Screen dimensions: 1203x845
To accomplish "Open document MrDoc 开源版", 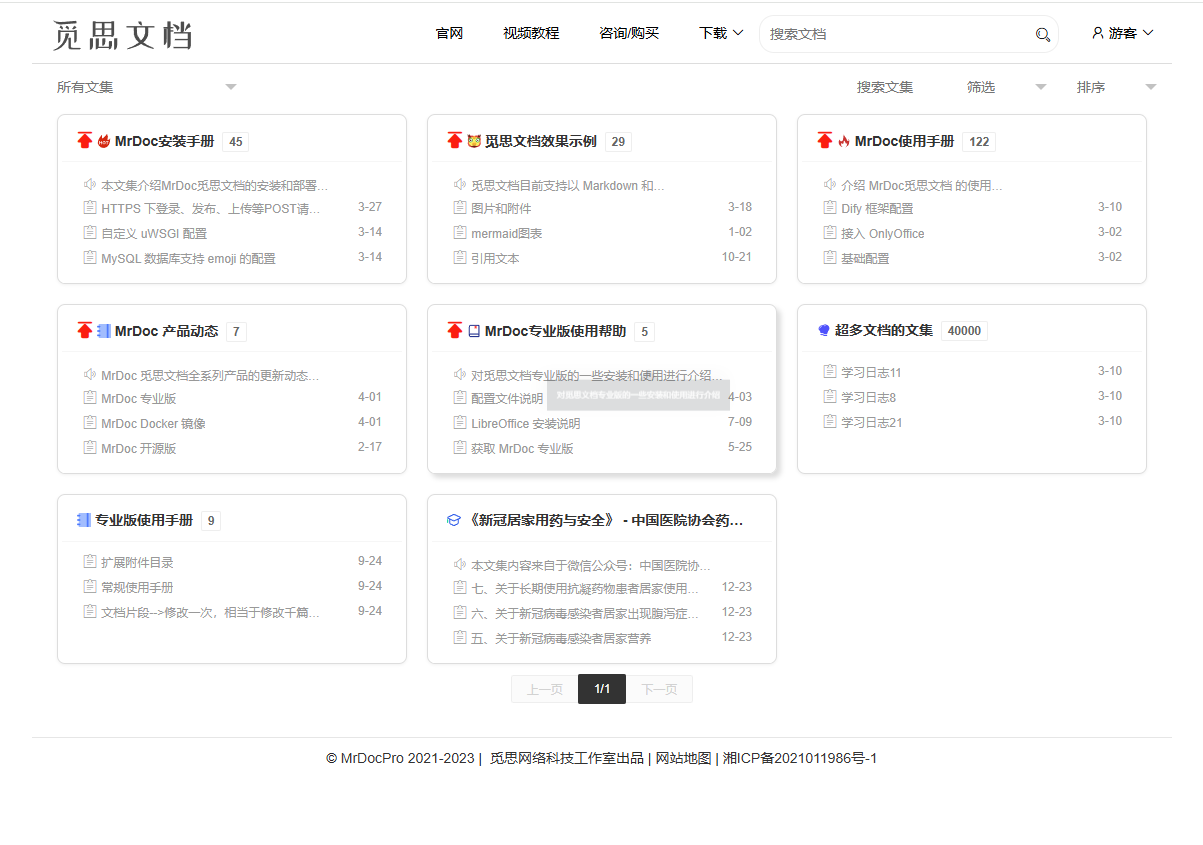I will 138,448.
